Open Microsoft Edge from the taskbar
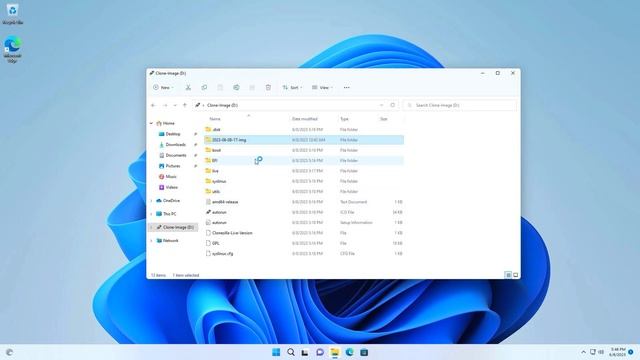 coord(349,352)
